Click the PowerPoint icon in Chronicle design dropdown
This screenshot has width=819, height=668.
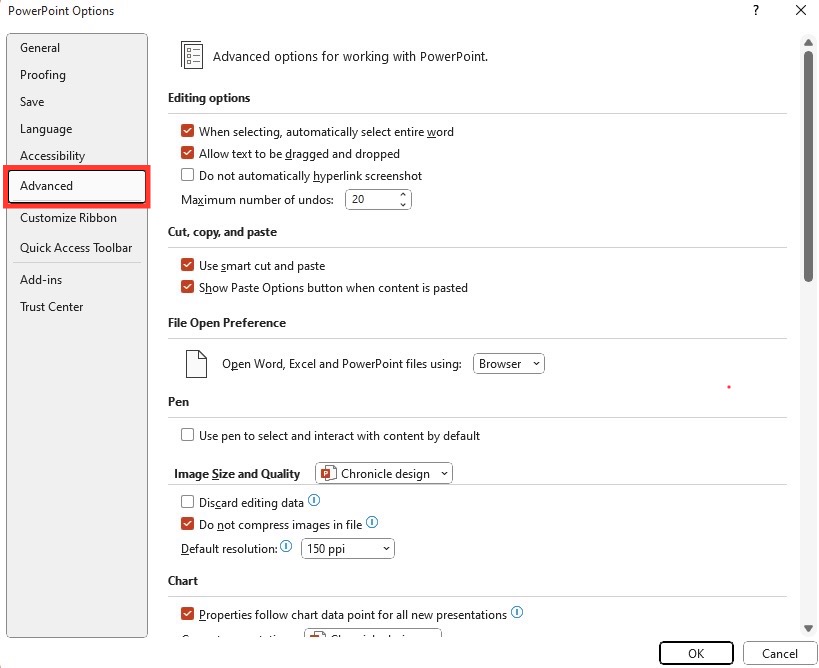tap(328, 473)
